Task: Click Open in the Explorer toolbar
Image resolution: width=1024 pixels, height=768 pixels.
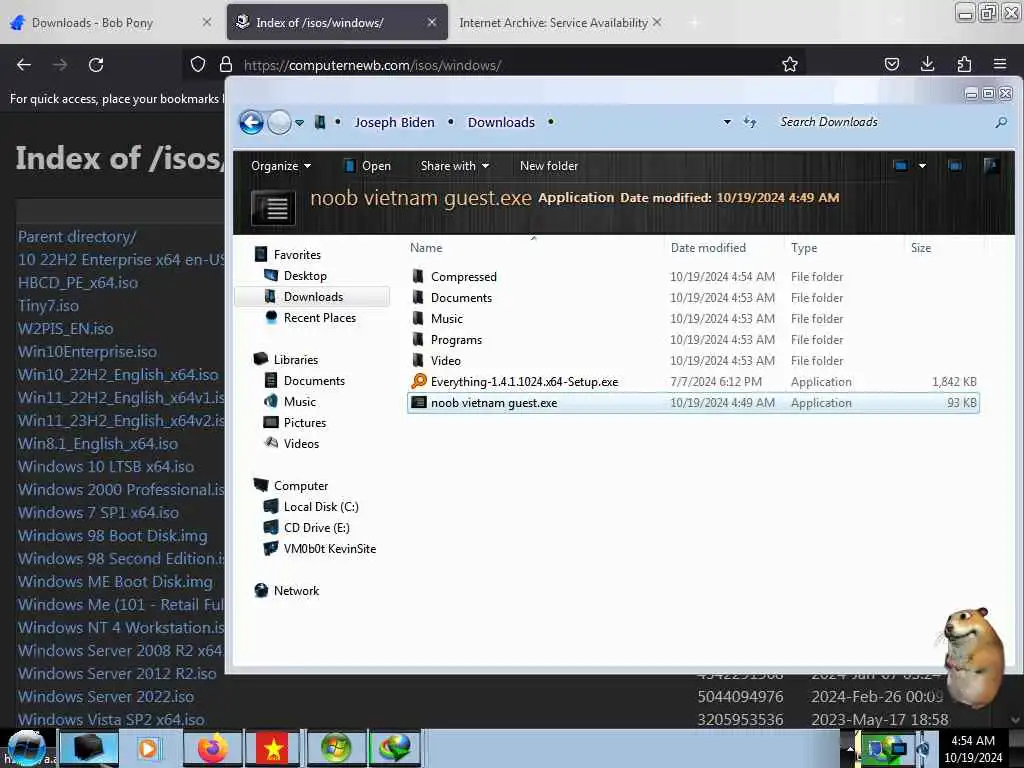Action: tap(367, 166)
